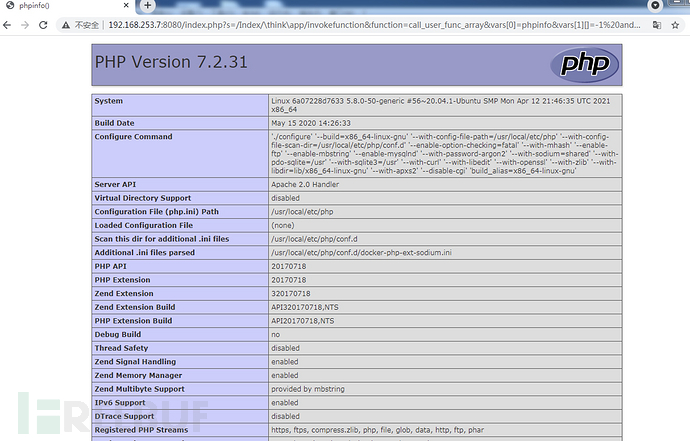Click the PHP Version 7.2.31 heading
Image resolution: width=690 pixels, height=441 pixels.
(x=171, y=62)
